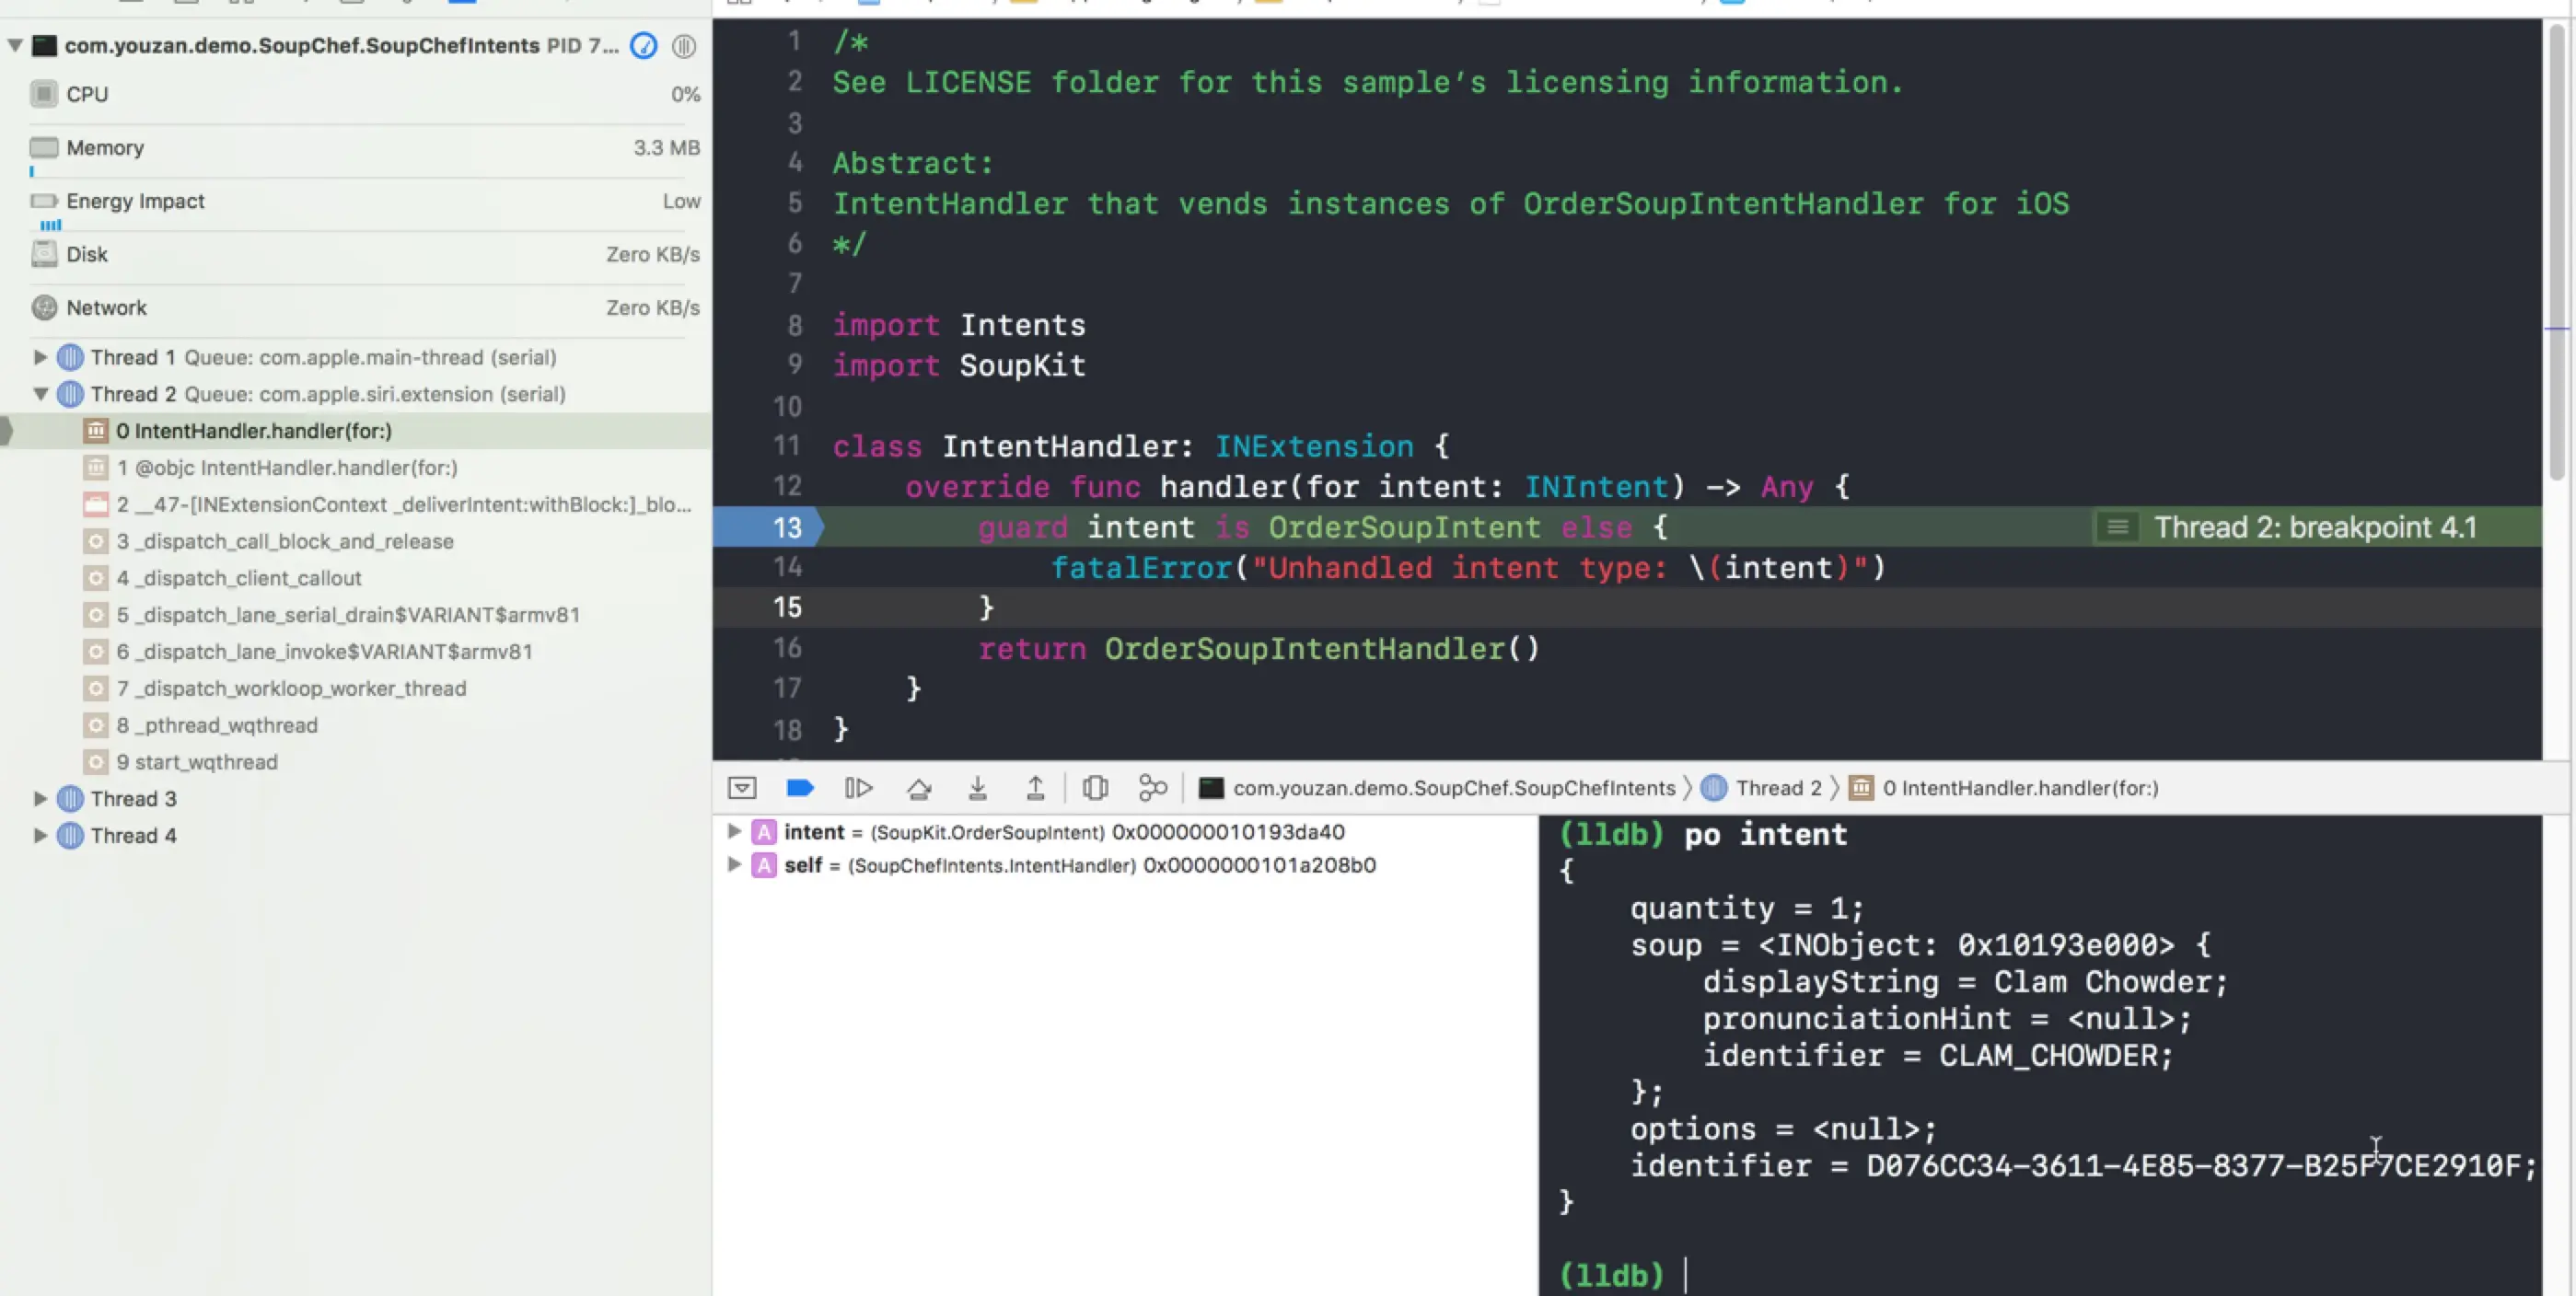Open Debug Memory Graph

[x=1153, y=788]
